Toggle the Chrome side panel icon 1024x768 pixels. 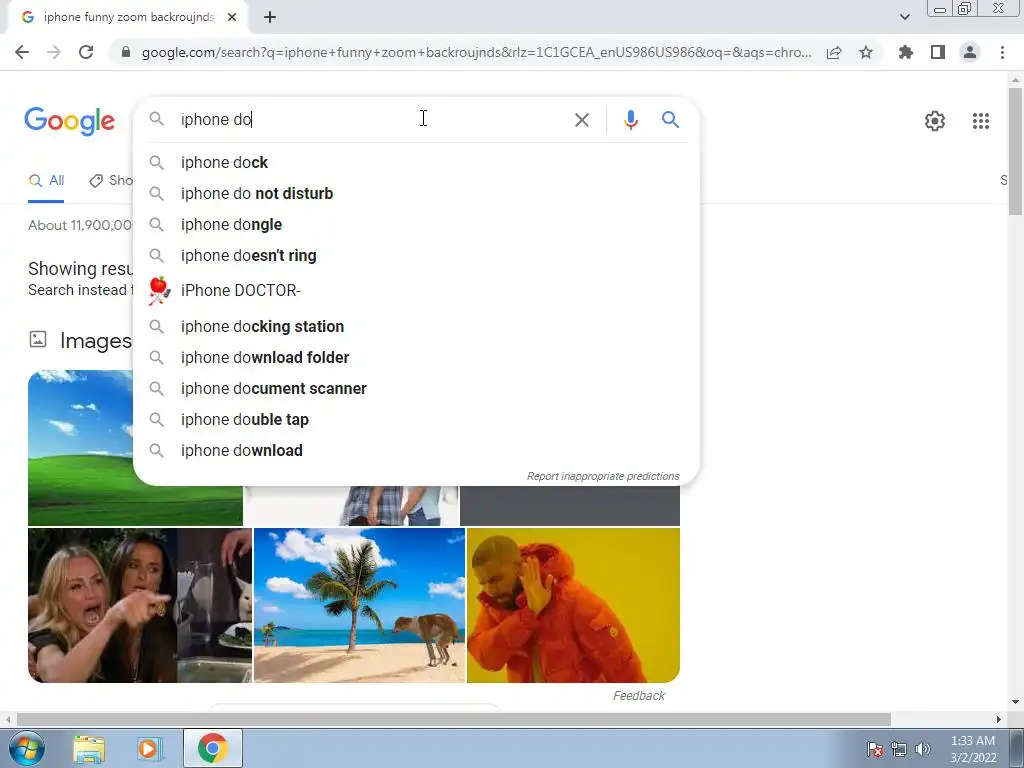(x=938, y=52)
